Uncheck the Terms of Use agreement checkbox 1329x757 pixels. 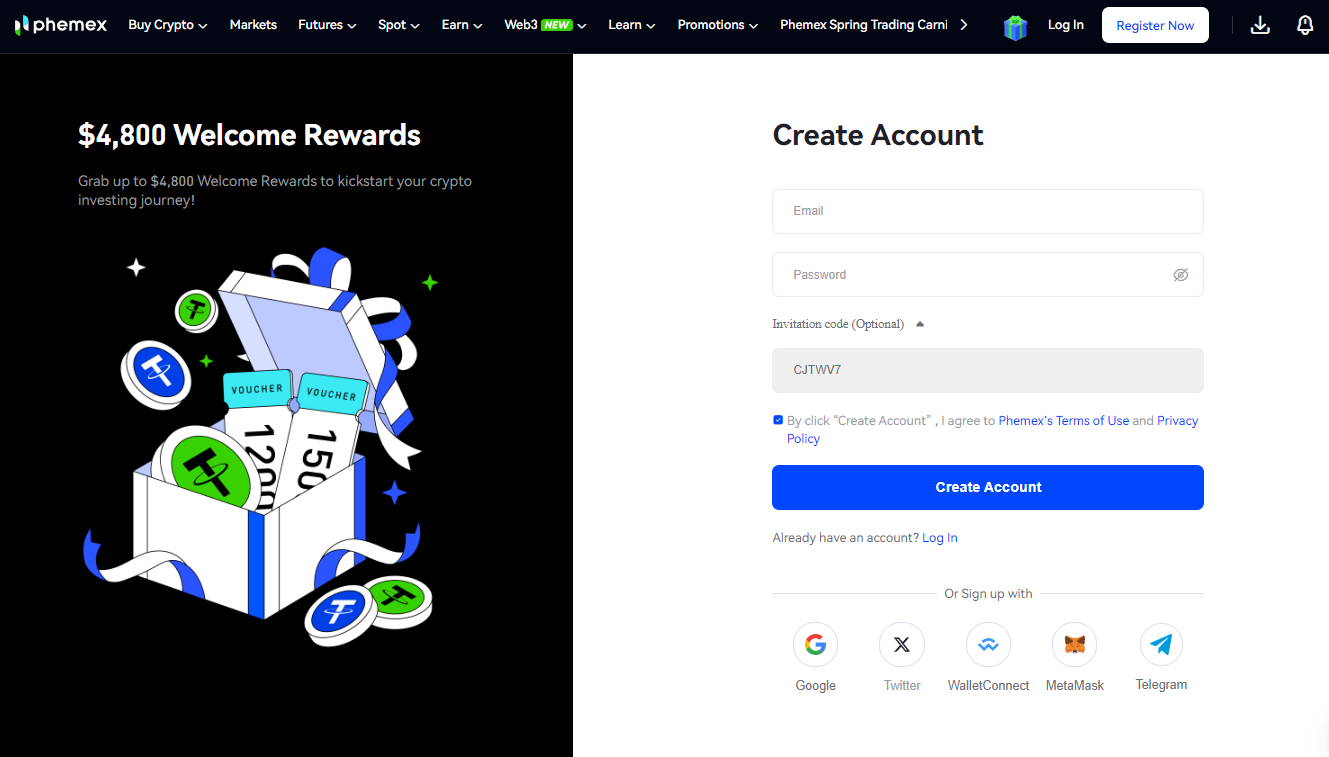tap(778, 420)
